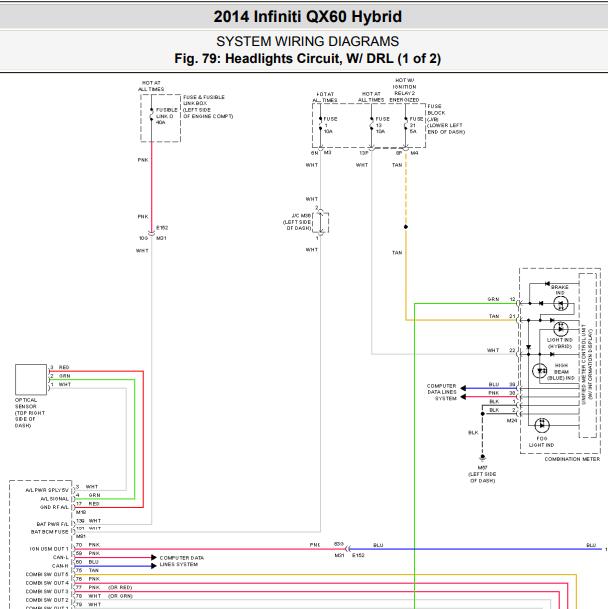Click the arrowhead on the CAN-L wire
Image resolution: width=608 pixels, height=609 pixels.
pos(154,558)
